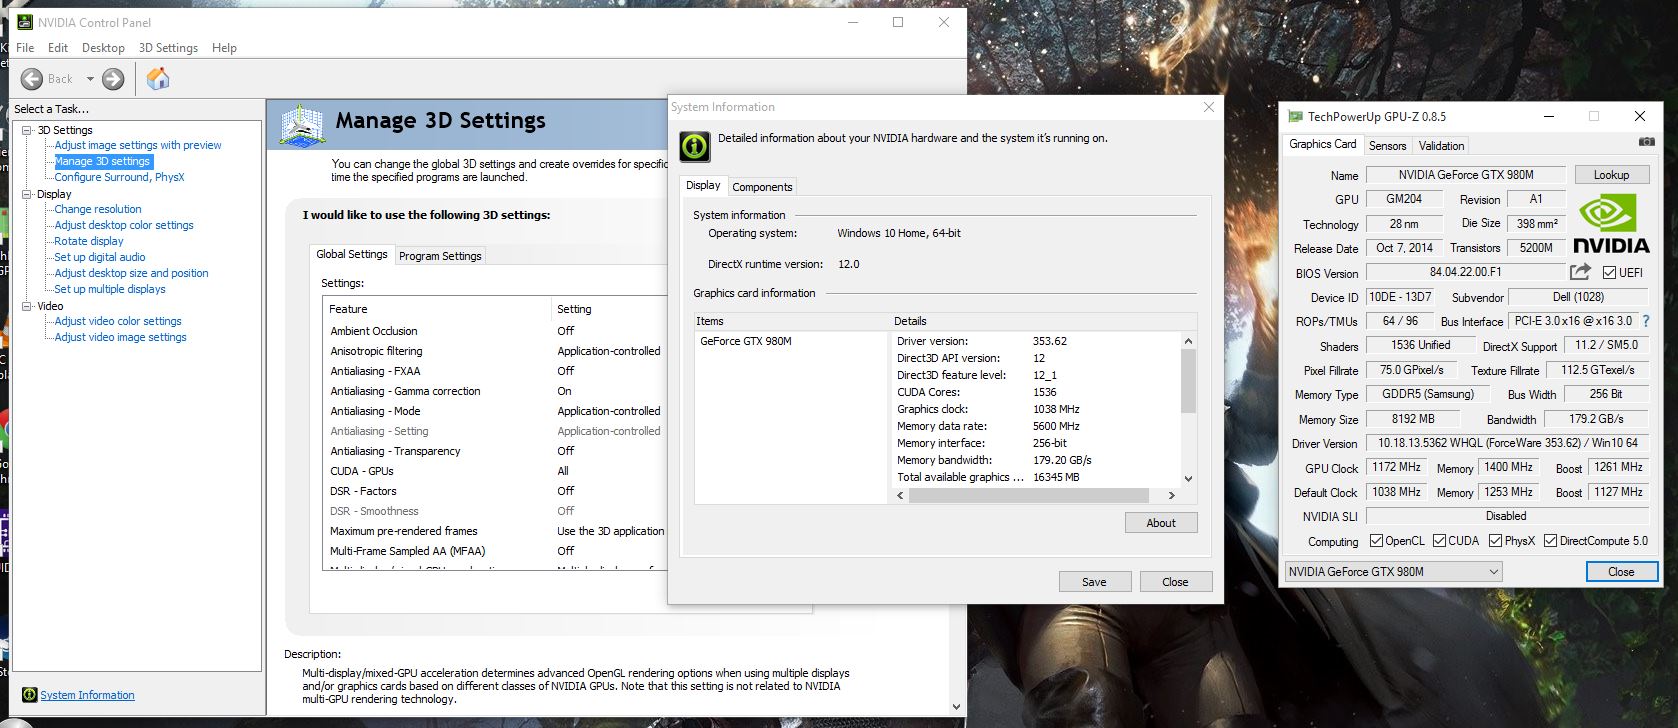Screen dimensions: 1678x728
Task: Select Configure Surround, PhysX
Action: point(119,177)
